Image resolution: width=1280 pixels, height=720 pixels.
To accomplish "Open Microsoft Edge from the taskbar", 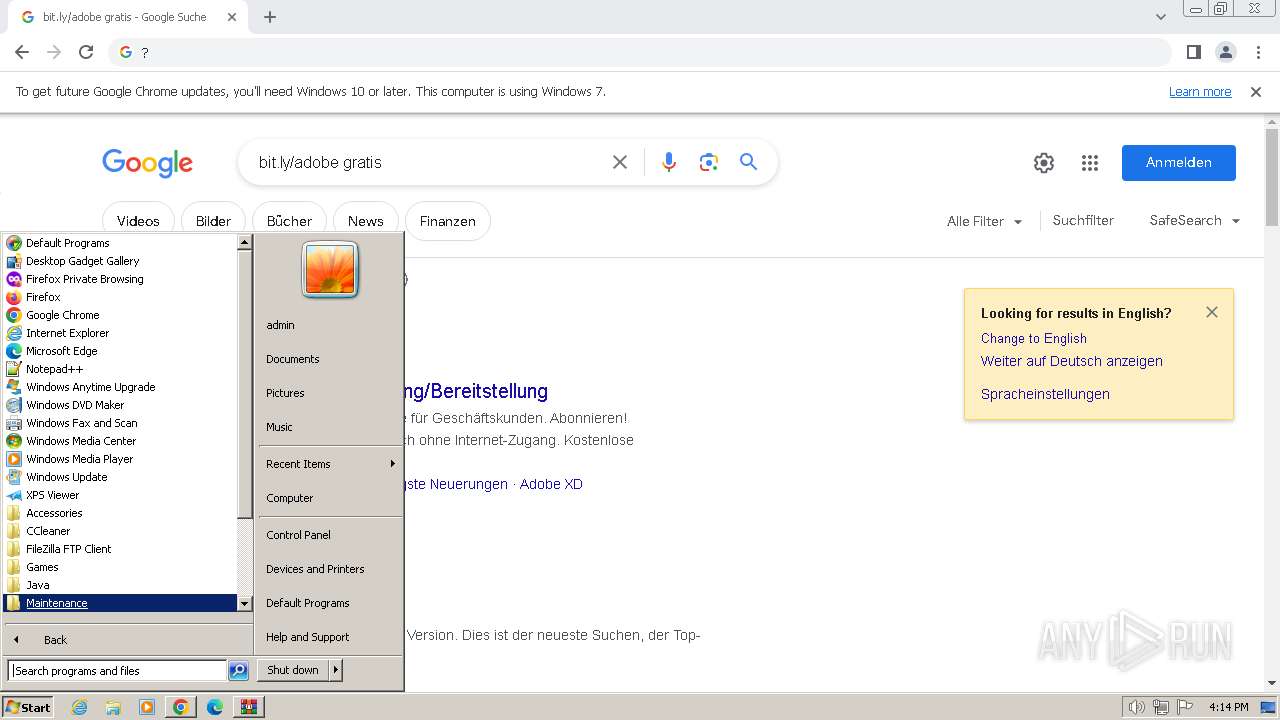I will point(215,707).
